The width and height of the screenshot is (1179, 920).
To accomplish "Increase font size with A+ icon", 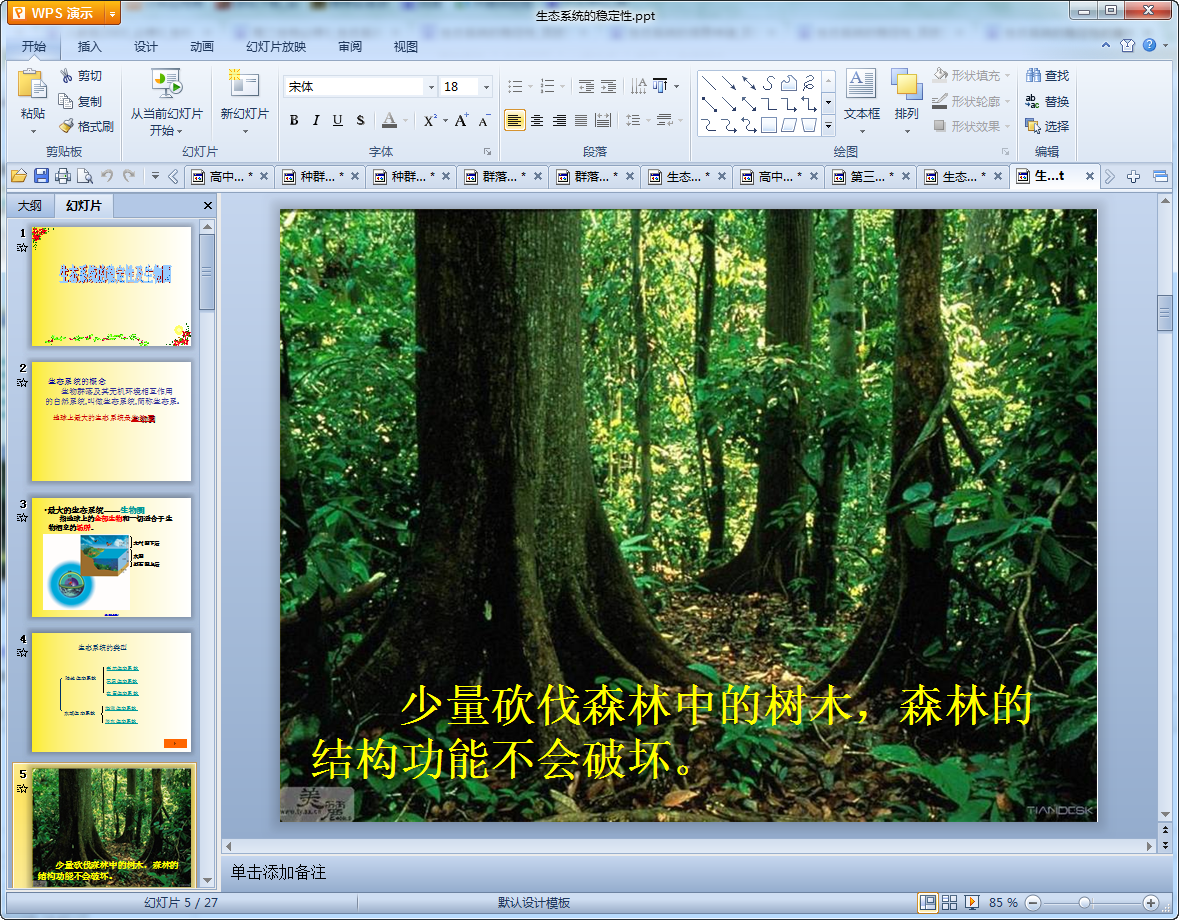I will pyautogui.click(x=461, y=120).
